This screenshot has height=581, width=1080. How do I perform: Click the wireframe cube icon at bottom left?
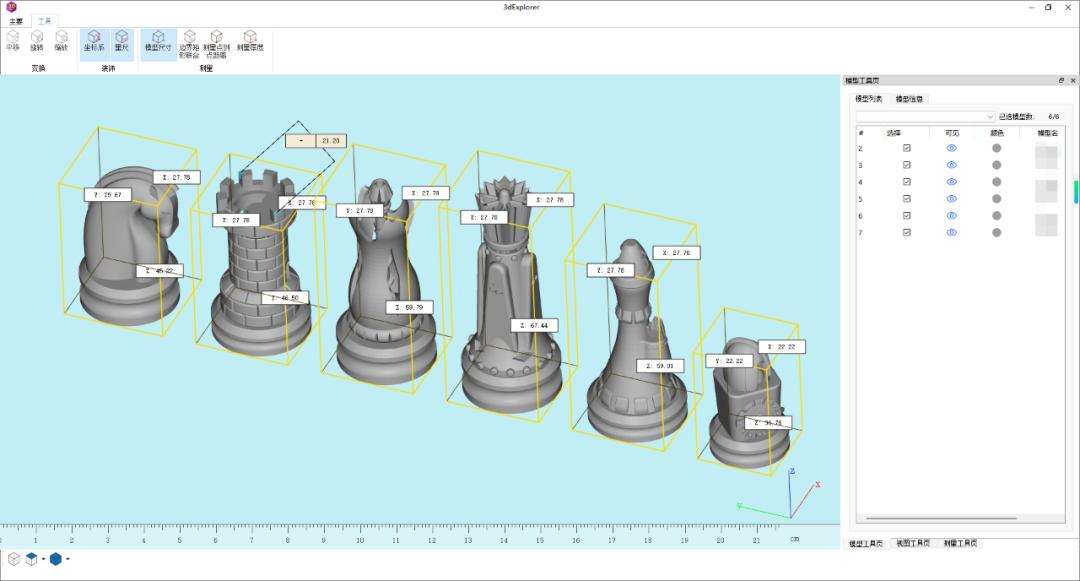[14, 559]
